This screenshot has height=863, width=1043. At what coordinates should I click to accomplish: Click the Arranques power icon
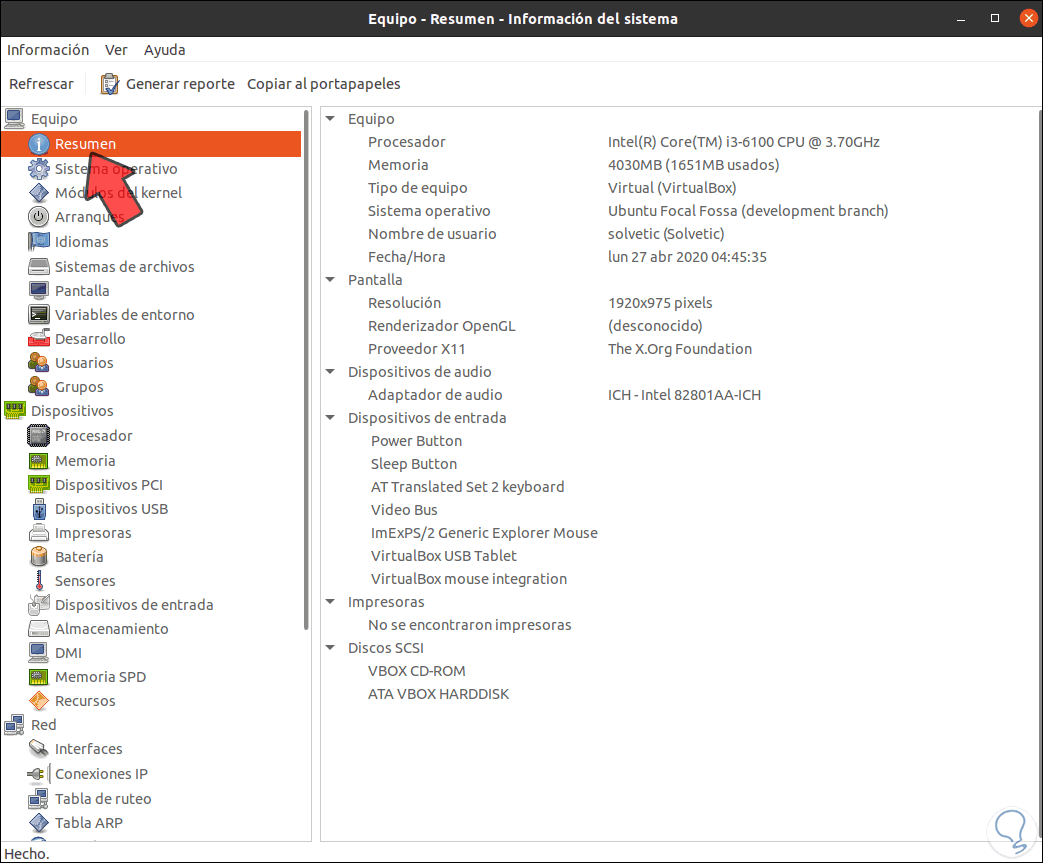39,217
